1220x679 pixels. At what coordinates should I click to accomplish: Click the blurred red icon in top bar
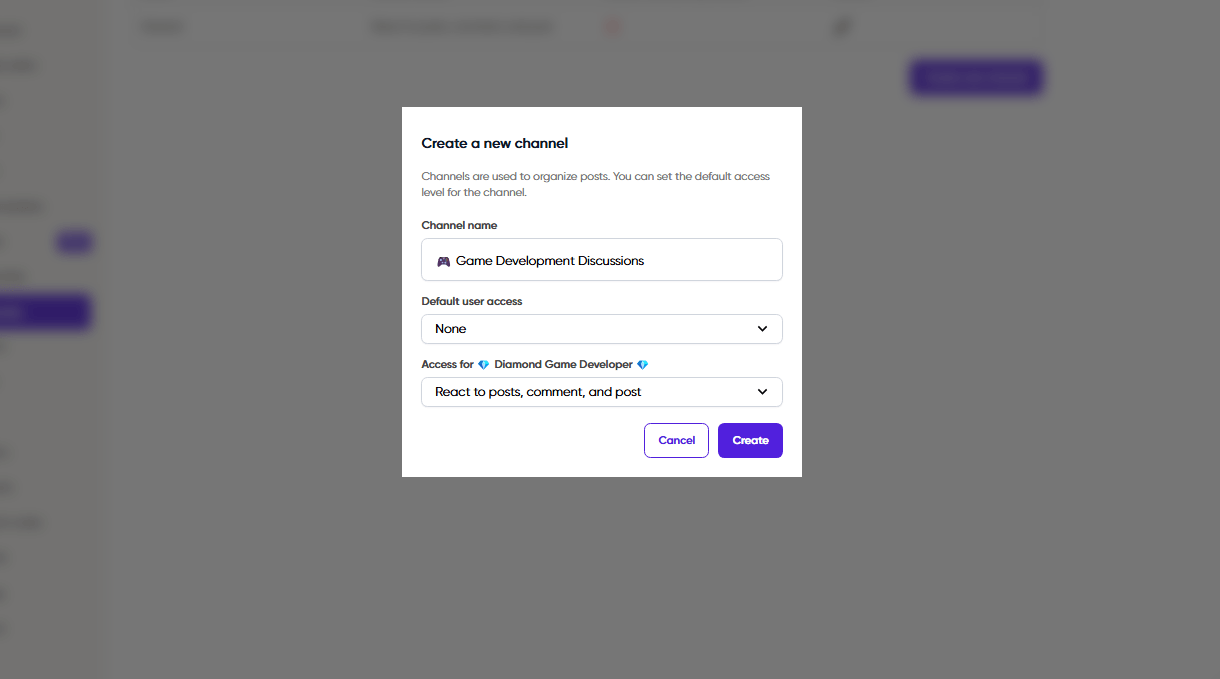[x=613, y=27]
